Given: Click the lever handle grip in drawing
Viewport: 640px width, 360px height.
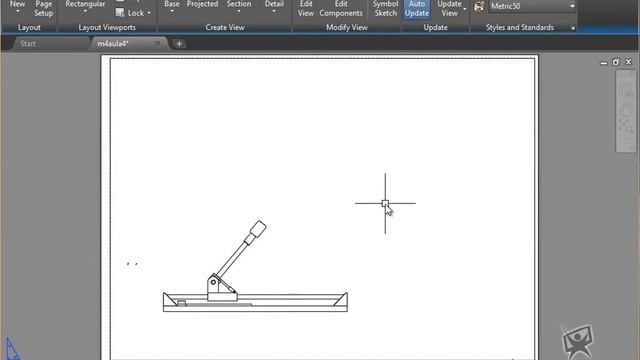Looking at the screenshot, I should click(x=258, y=229).
